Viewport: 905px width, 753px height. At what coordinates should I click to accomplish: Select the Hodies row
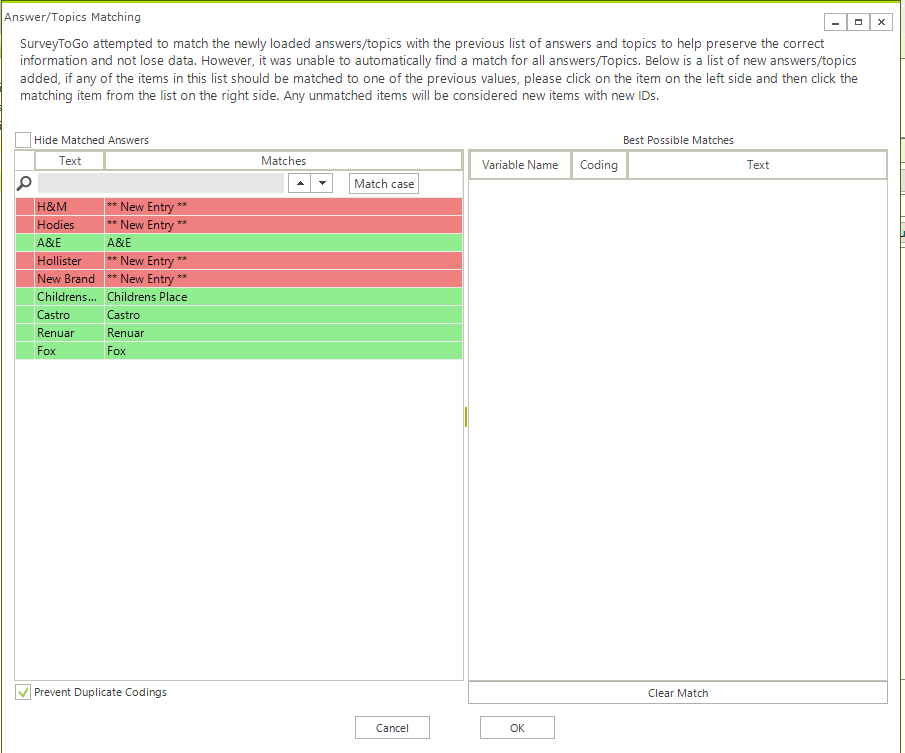coord(239,224)
